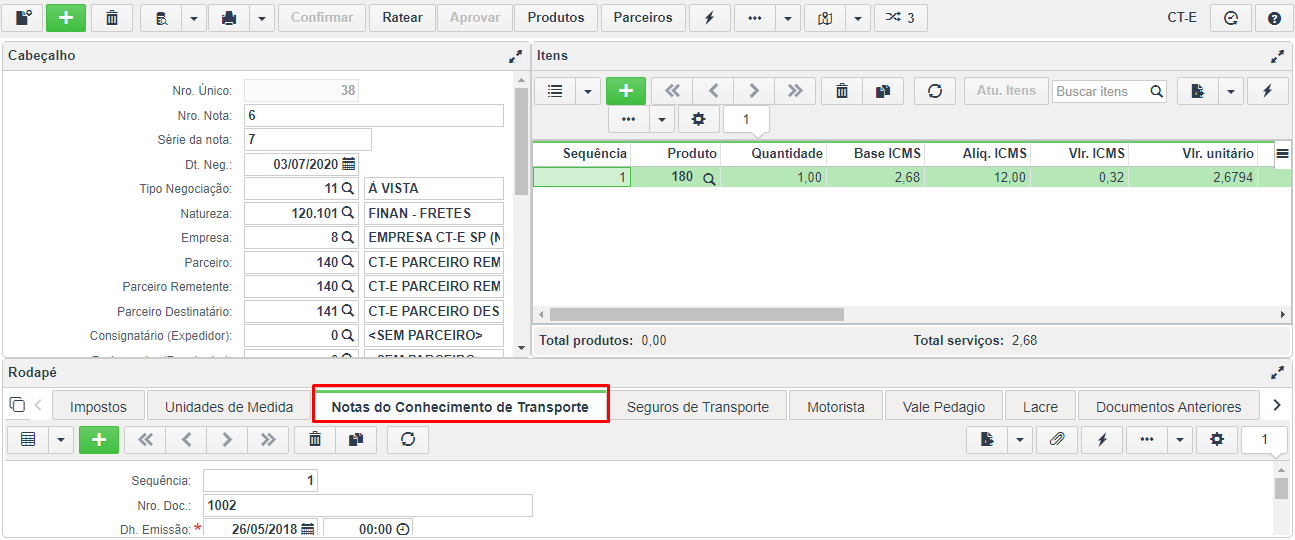The height and width of the screenshot is (540, 1295).
Task: Click the duplicate item icon in Itens toolbar
Action: [883, 91]
